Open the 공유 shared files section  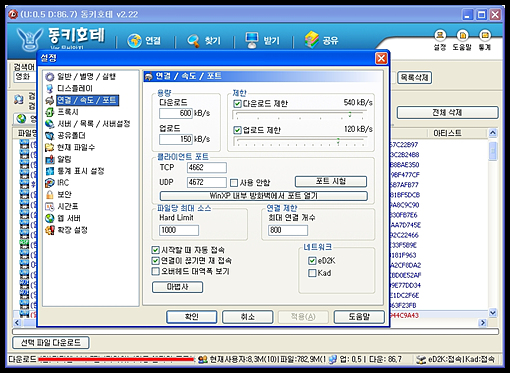click(x=321, y=40)
